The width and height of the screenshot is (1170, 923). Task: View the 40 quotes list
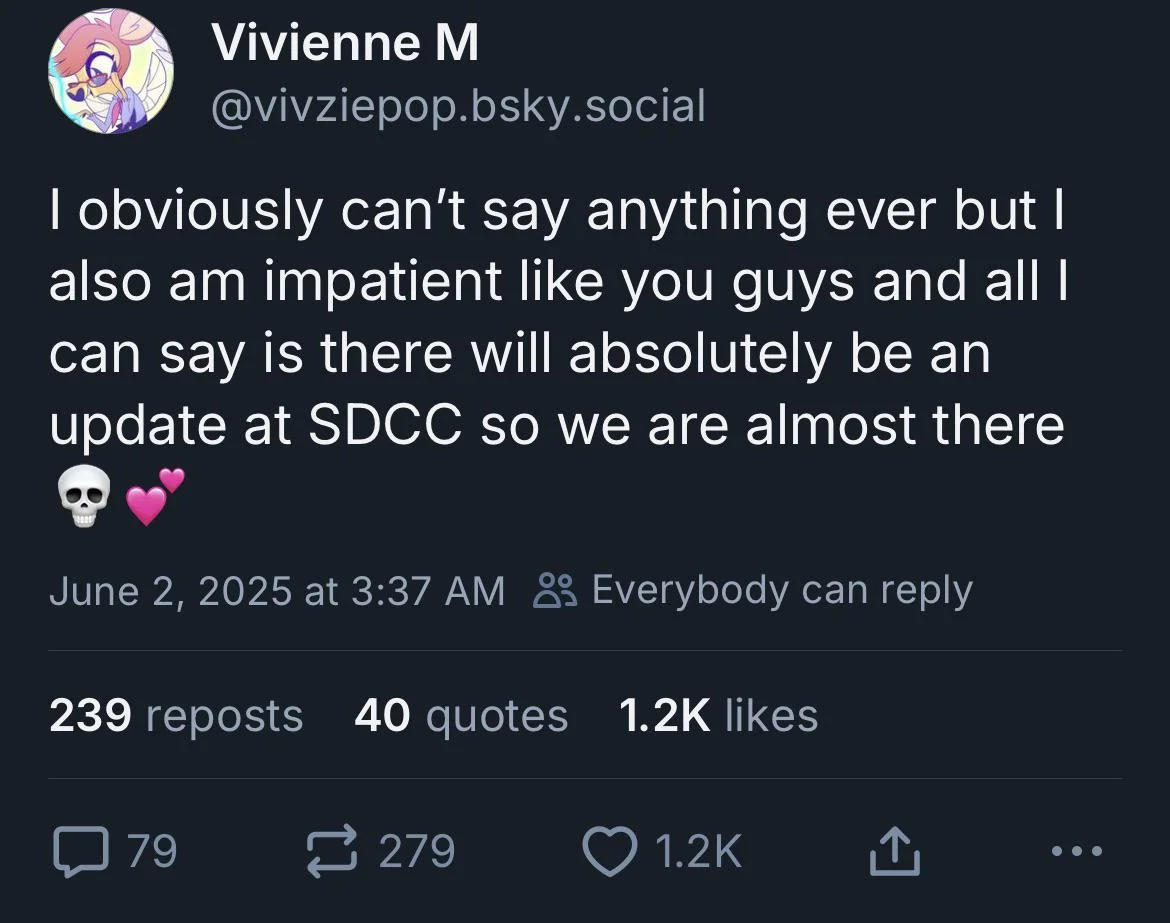click(460, 716)
